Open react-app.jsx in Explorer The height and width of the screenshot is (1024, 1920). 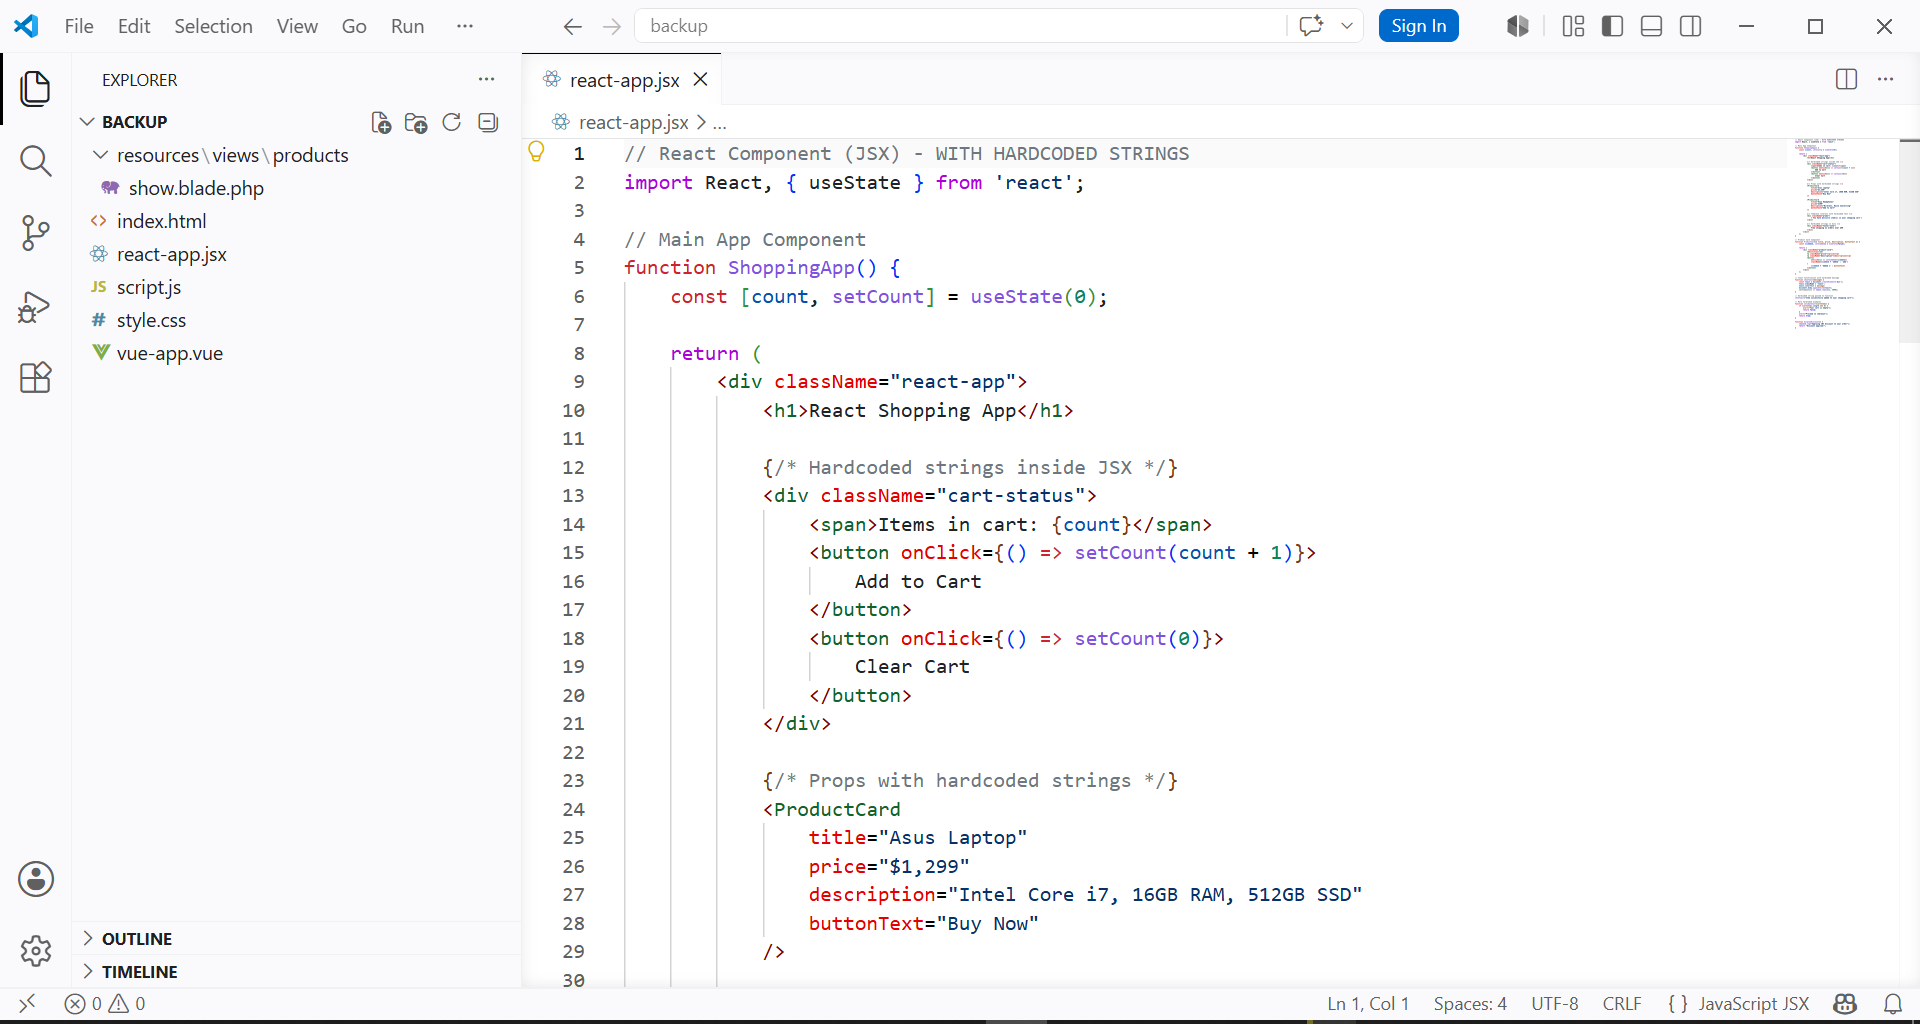click(x=171, y=254)
